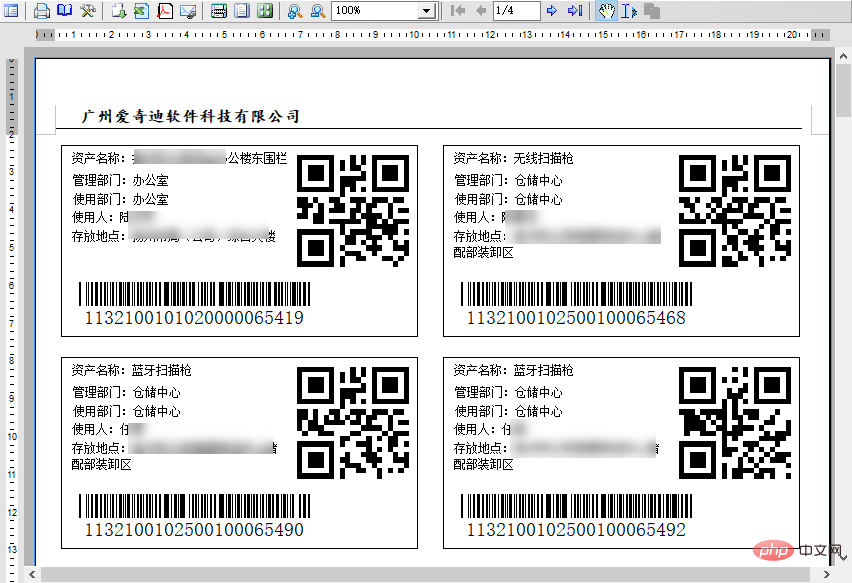Click barcode number 11321001025001000065492

pos(576,530)
